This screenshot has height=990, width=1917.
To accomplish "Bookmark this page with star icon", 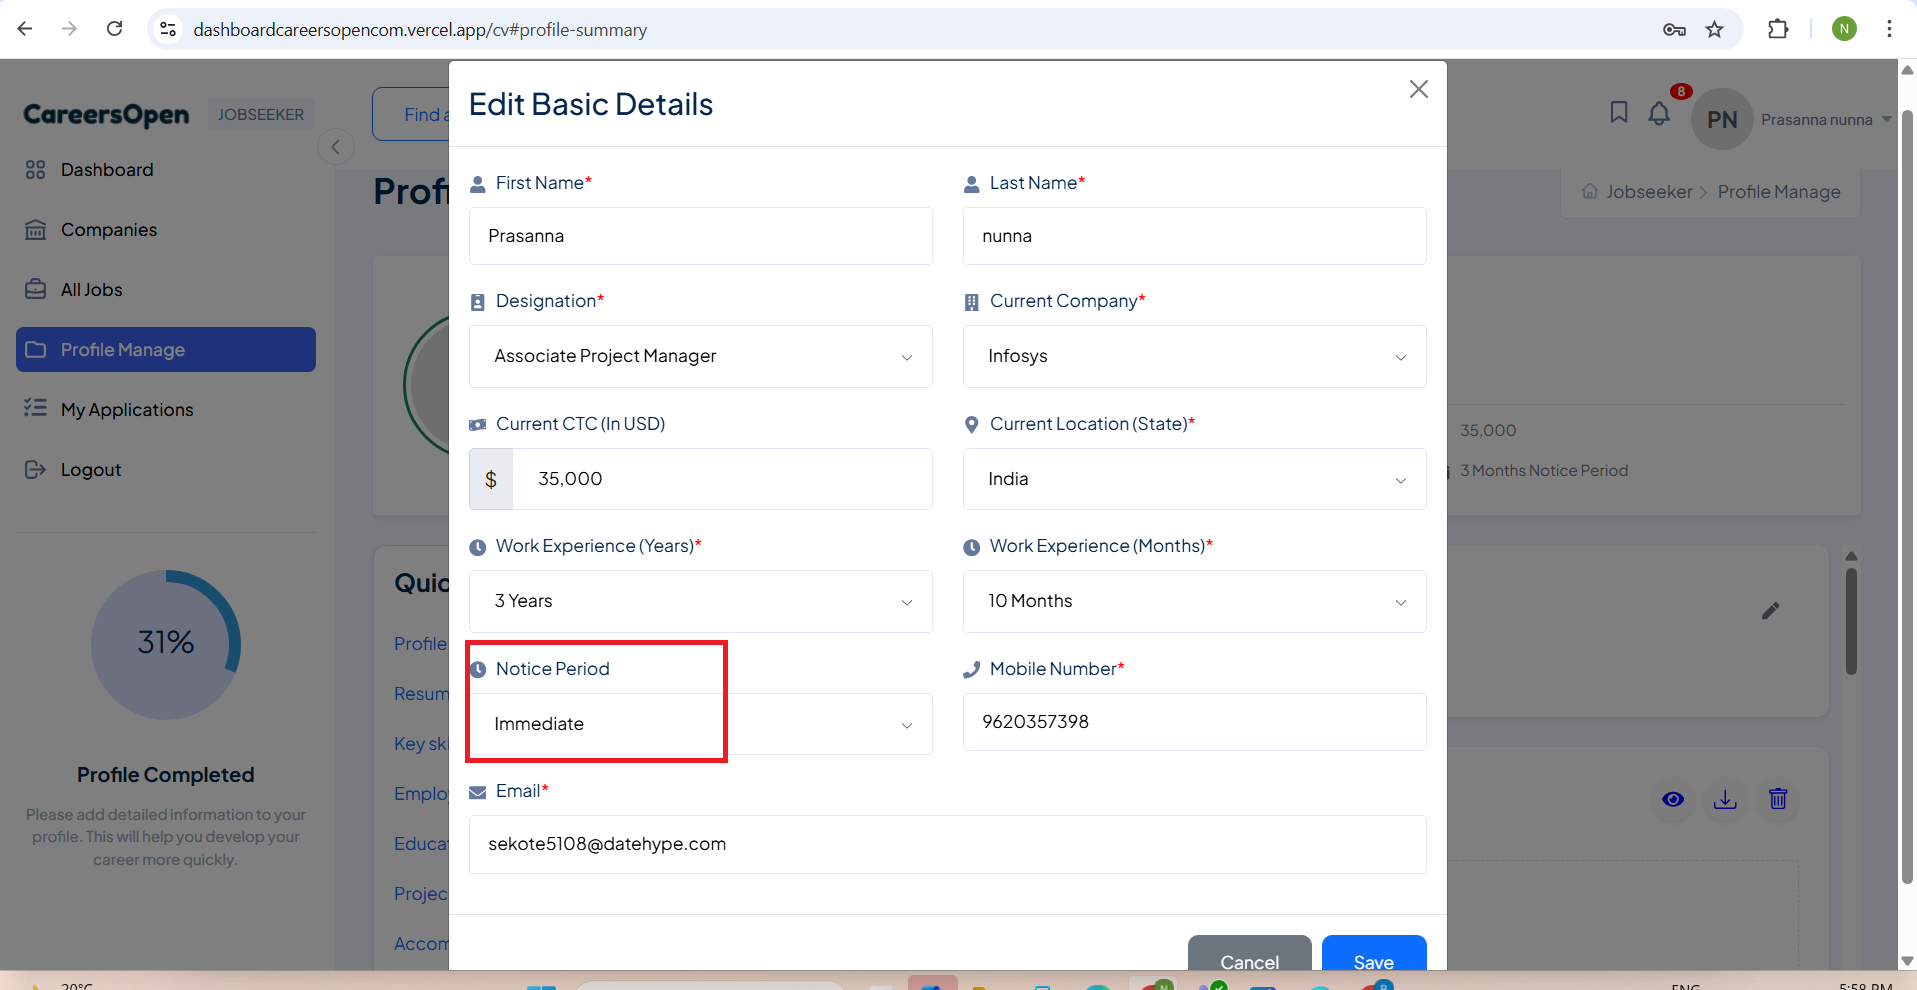I will point(1714,29).
